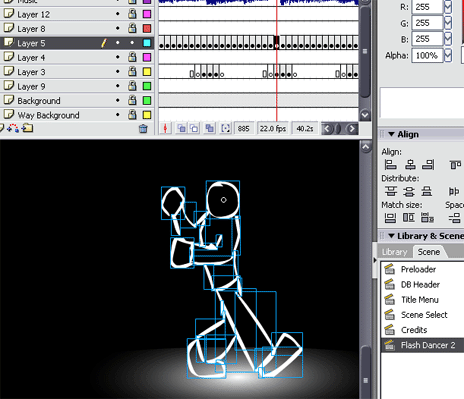This screenshot has width=464, height=399.
Task: Click the Credits scene clapper icon
Action: (389, 330)
